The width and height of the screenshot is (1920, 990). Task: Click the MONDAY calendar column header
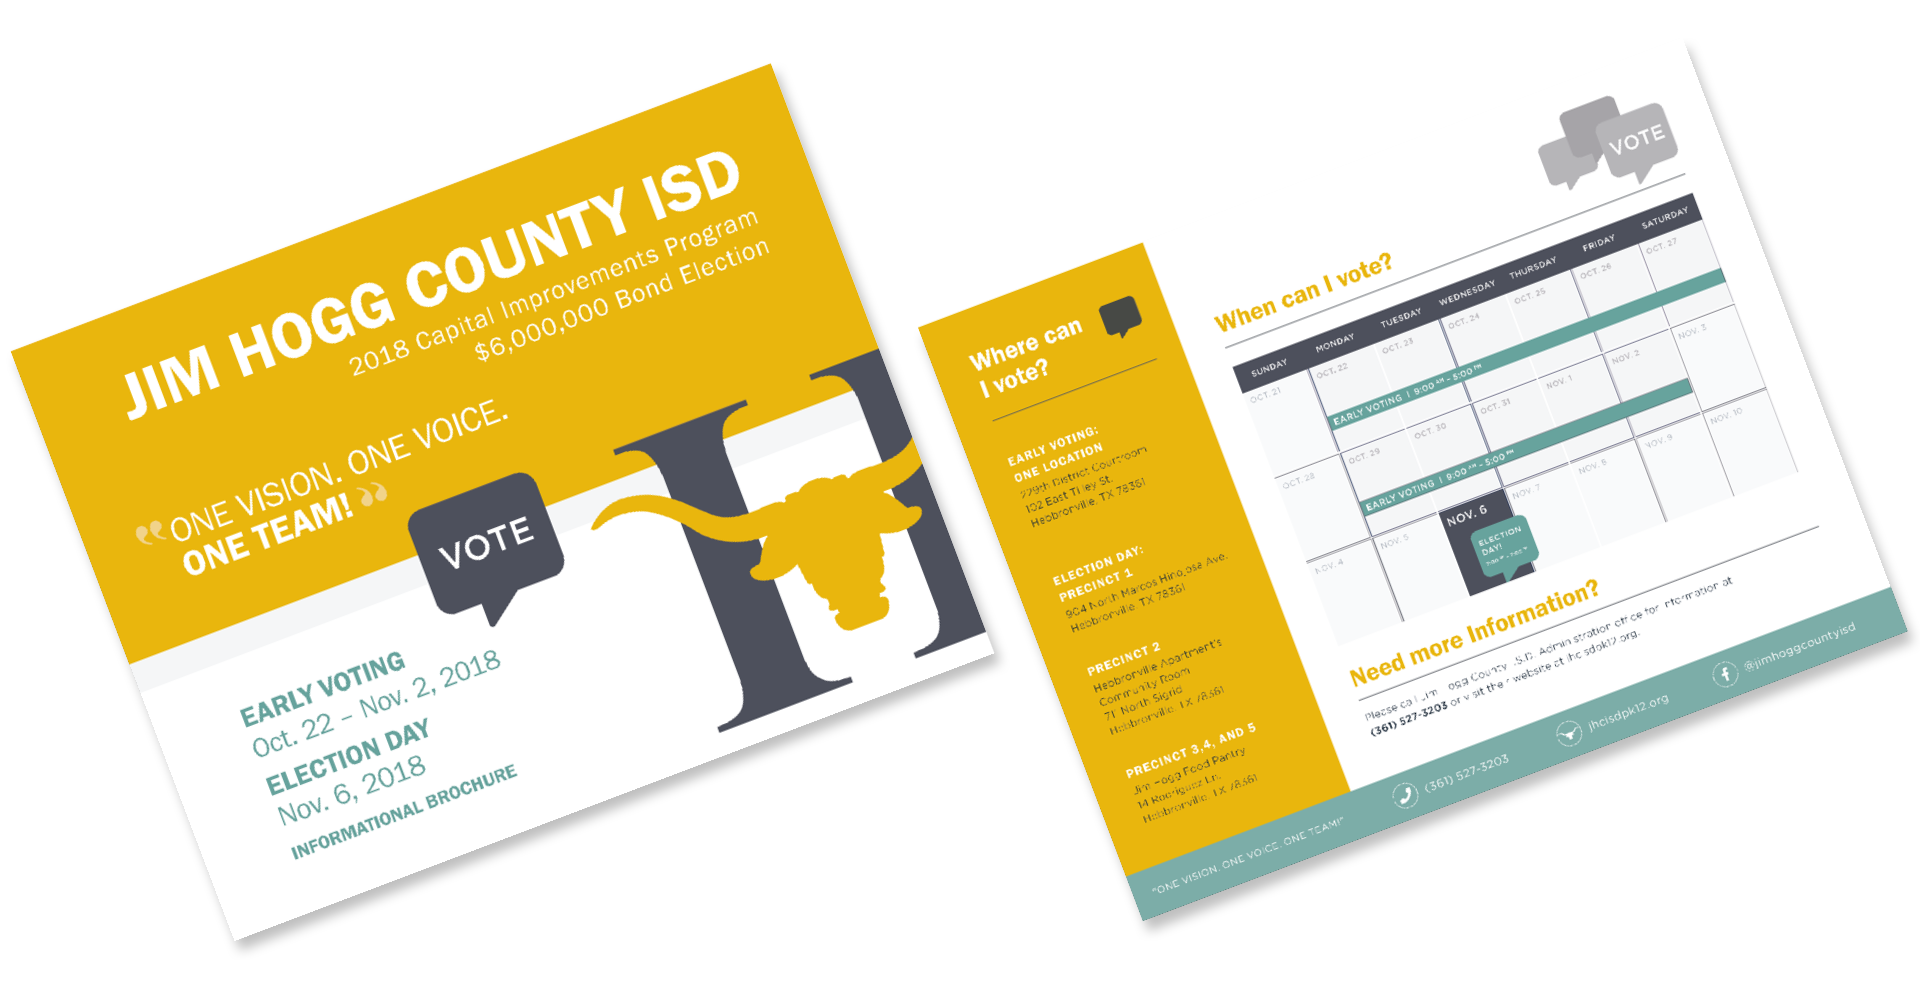pos(1334,343)
